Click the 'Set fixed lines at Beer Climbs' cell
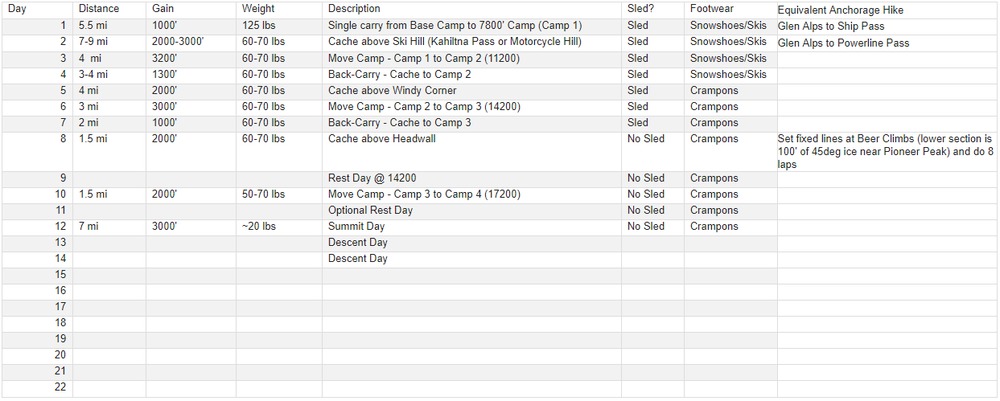 click(885, 151)
